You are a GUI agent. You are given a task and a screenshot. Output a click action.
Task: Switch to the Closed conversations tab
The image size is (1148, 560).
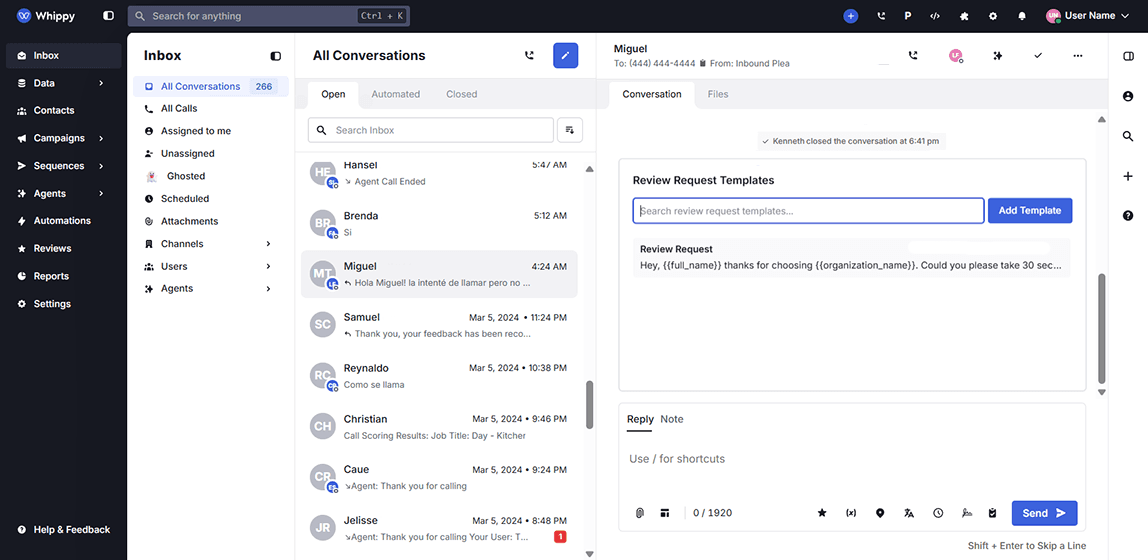461,94
